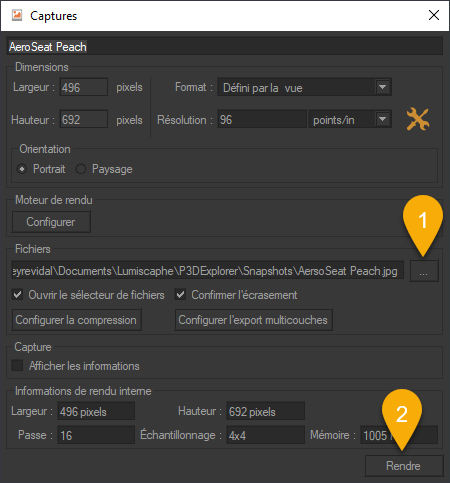Open the points/in unit dropdown
The image size is (450, 483).
point(350,119)
